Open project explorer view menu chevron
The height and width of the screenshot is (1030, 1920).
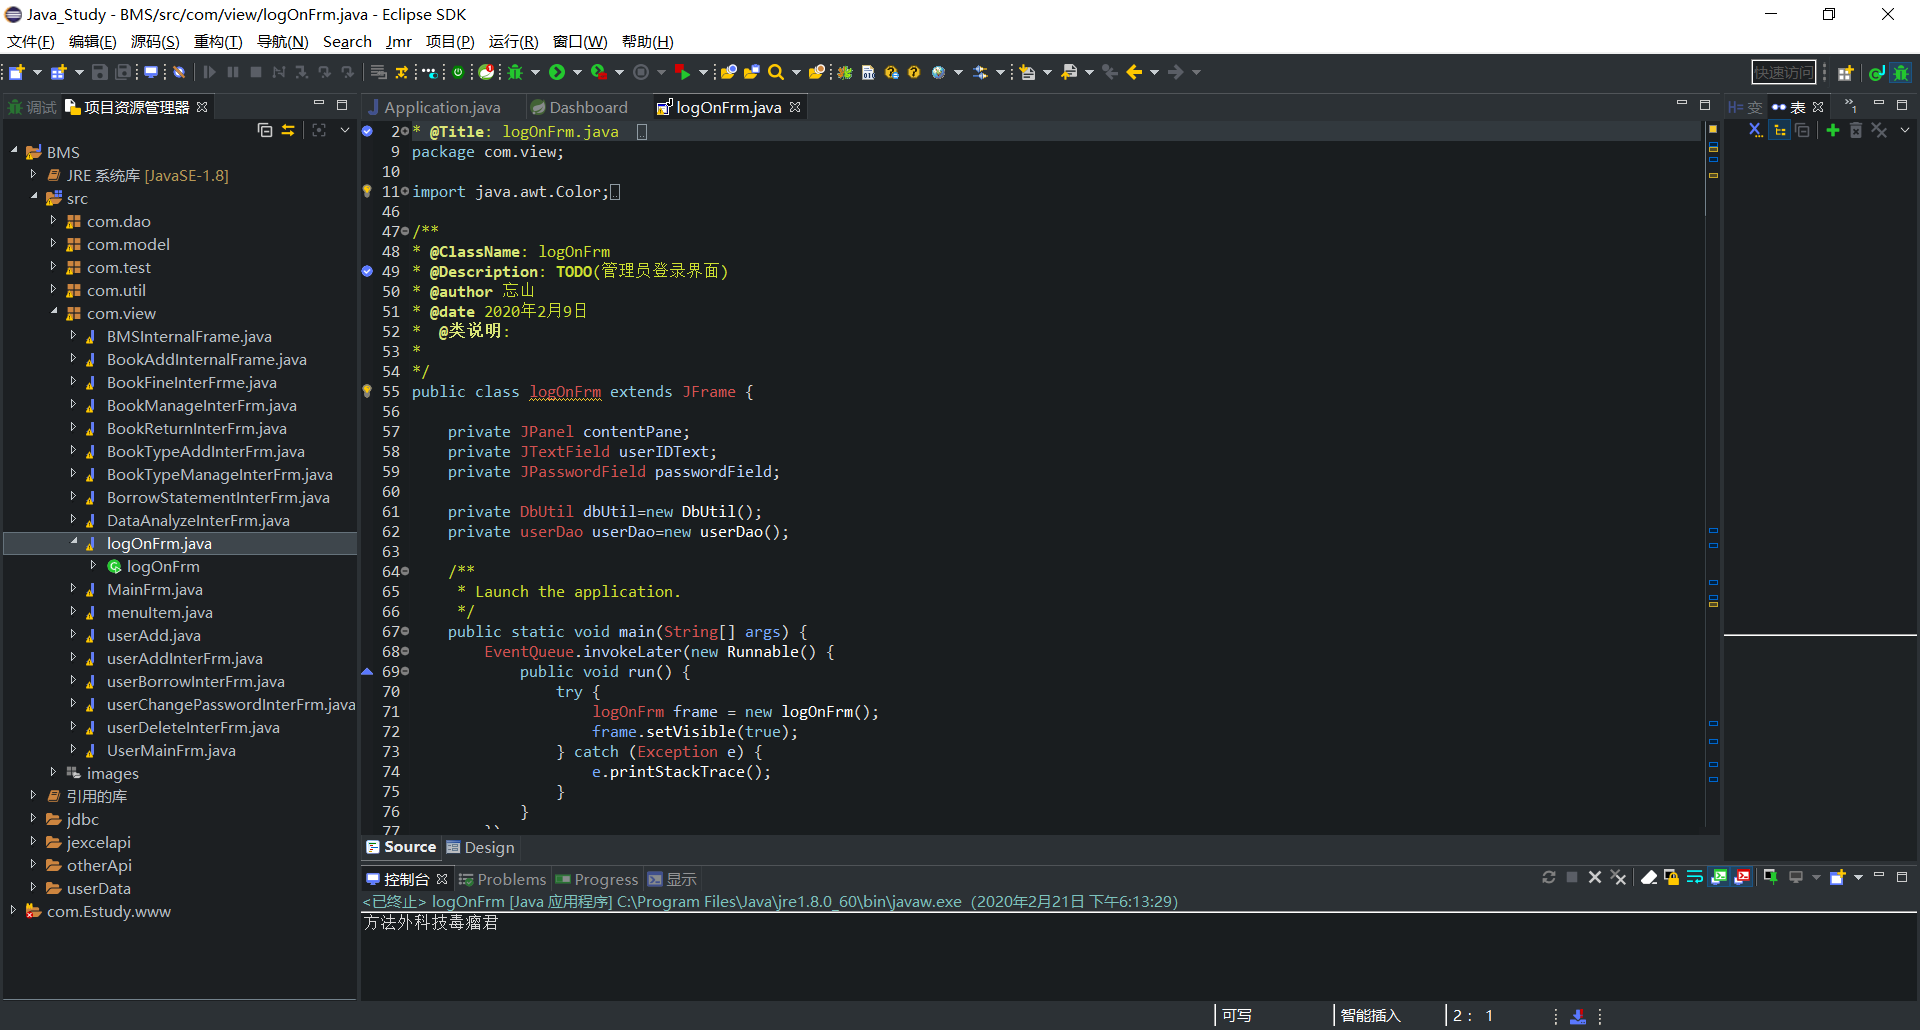(345, 130)
